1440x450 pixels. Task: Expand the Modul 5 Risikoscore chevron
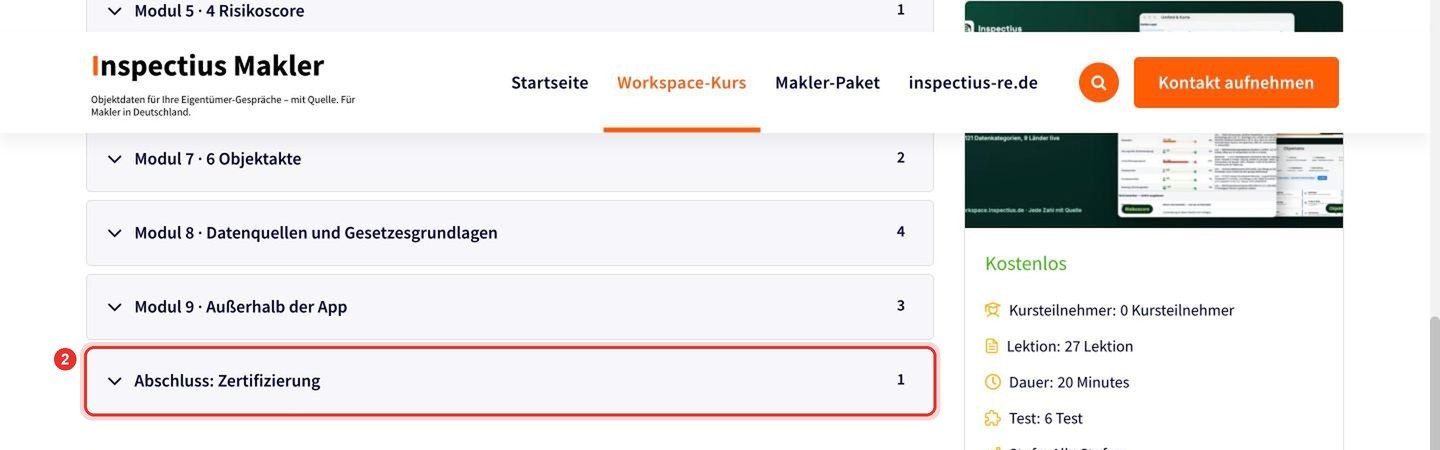[x=115, y=11]
